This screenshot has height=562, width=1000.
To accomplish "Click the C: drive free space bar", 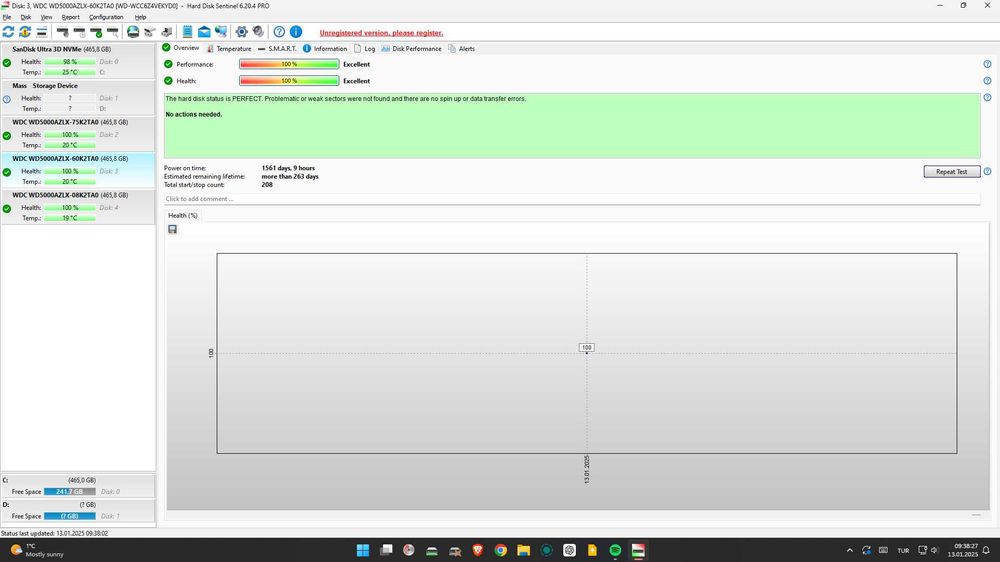I will (x=70, y=492).
